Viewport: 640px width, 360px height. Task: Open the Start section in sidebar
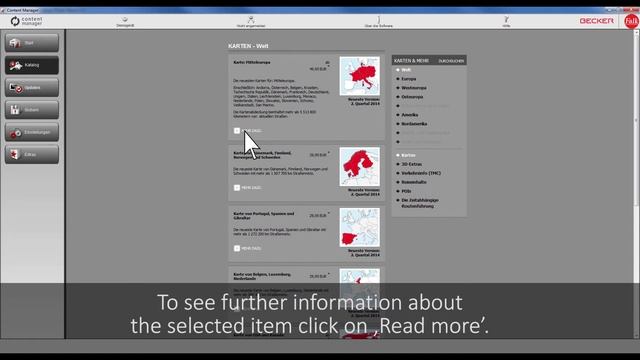(32, 43)
